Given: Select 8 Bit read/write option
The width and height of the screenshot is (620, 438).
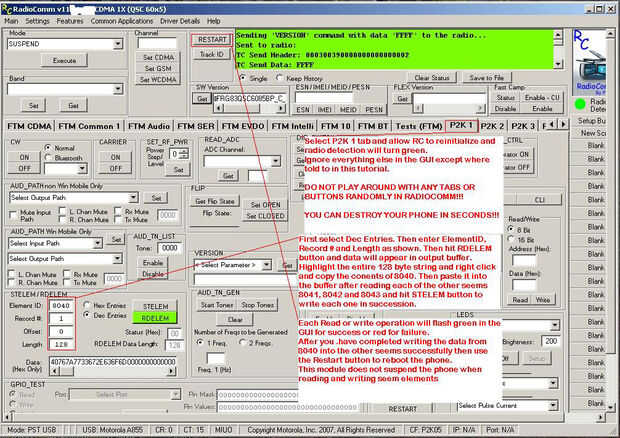Looking at the screenshot, I should pyautogui.click(x=511, y=229).
